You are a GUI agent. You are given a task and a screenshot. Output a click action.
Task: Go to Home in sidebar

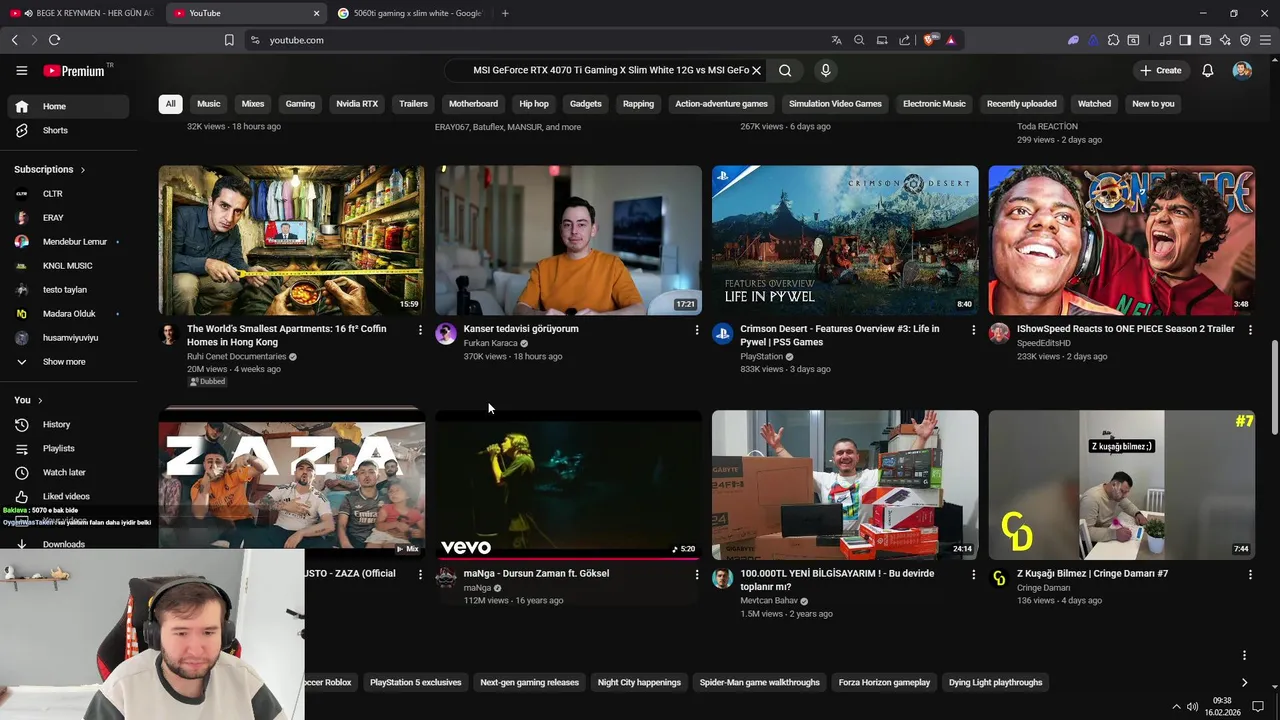70,106
